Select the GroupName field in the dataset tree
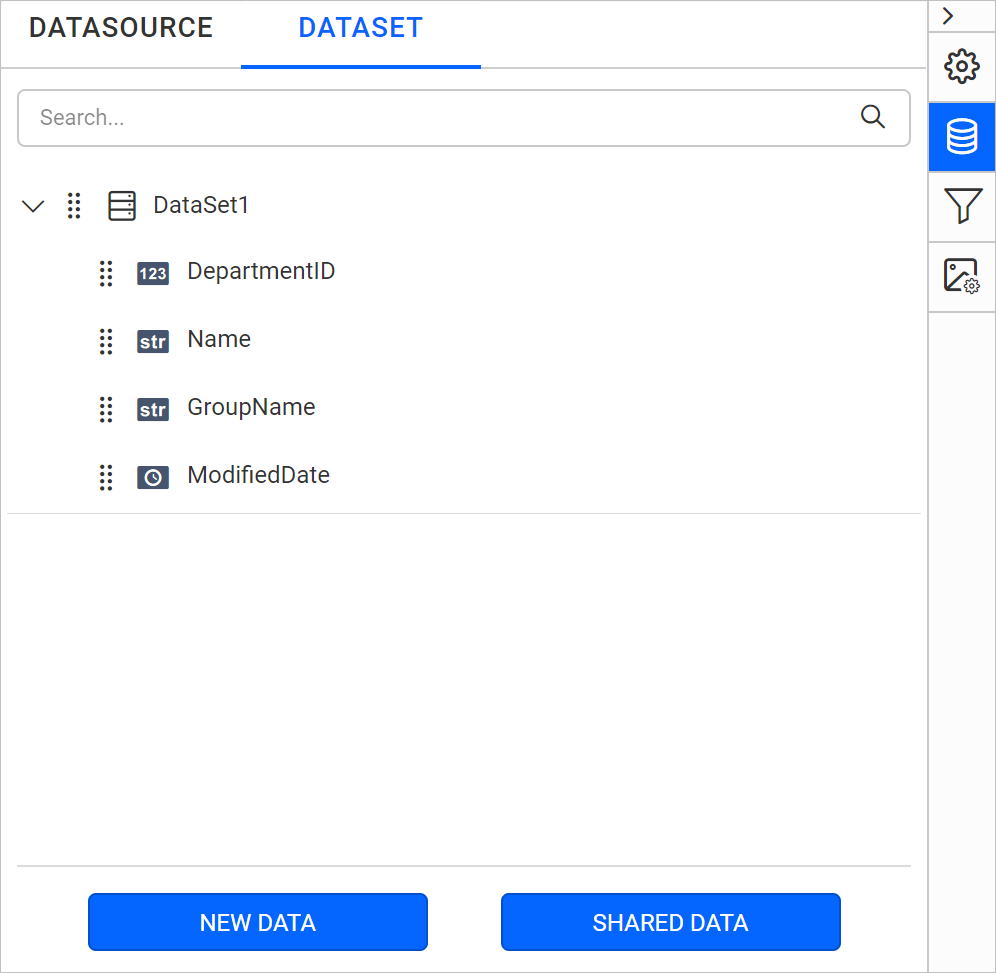996x973 pixels. tap(251, 408)
